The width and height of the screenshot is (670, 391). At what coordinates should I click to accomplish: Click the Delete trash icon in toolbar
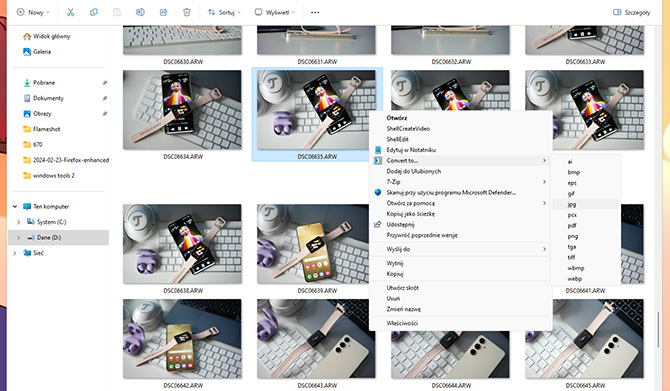pyautogui.click(x=187, y=12)
